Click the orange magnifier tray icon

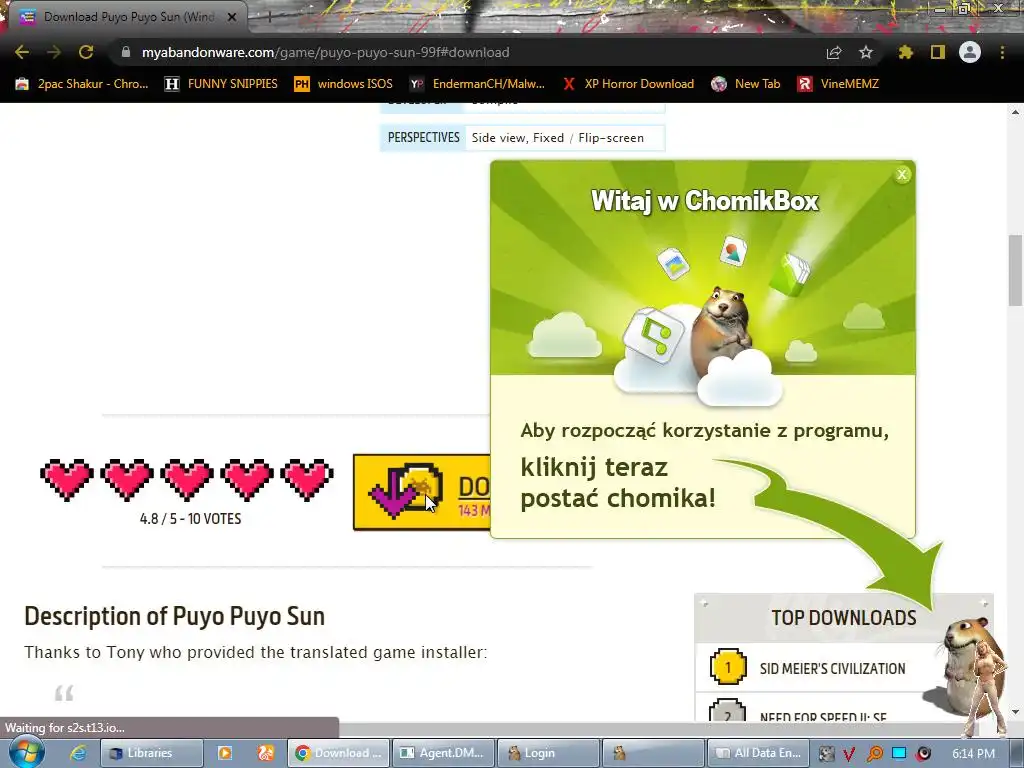tap(874, 754)
